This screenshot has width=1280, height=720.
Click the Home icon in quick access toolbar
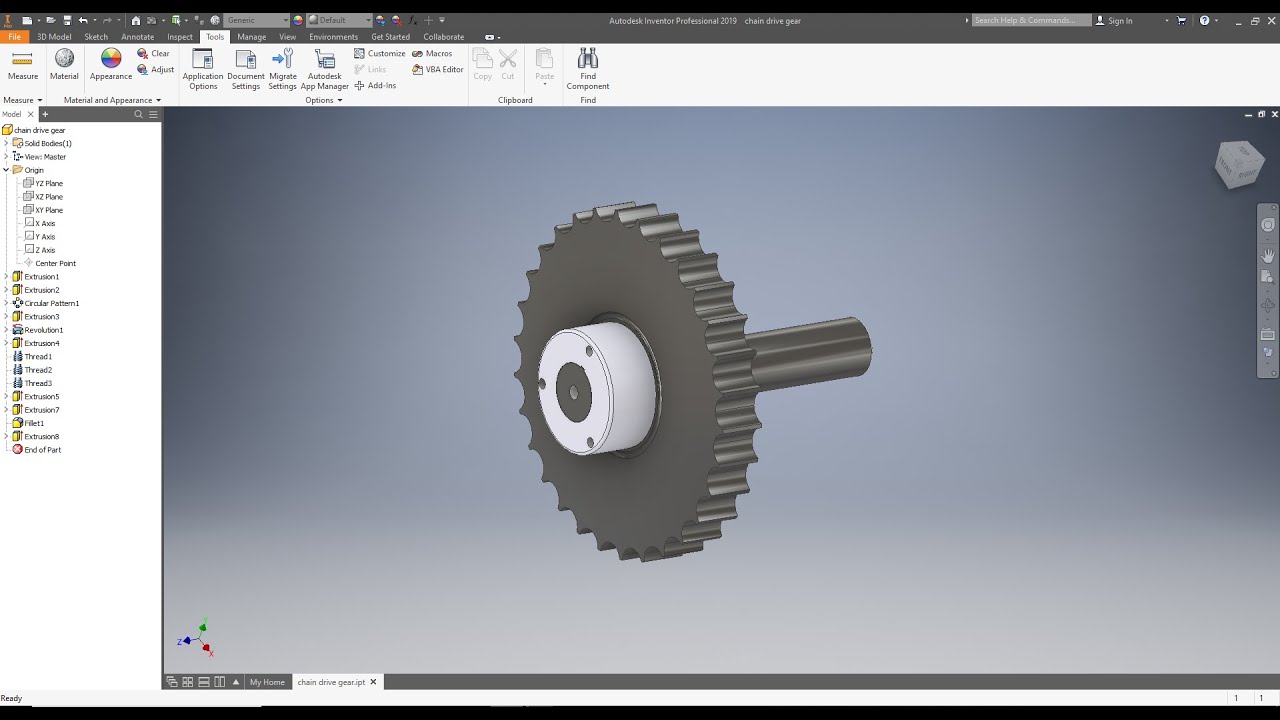(136, 20)
